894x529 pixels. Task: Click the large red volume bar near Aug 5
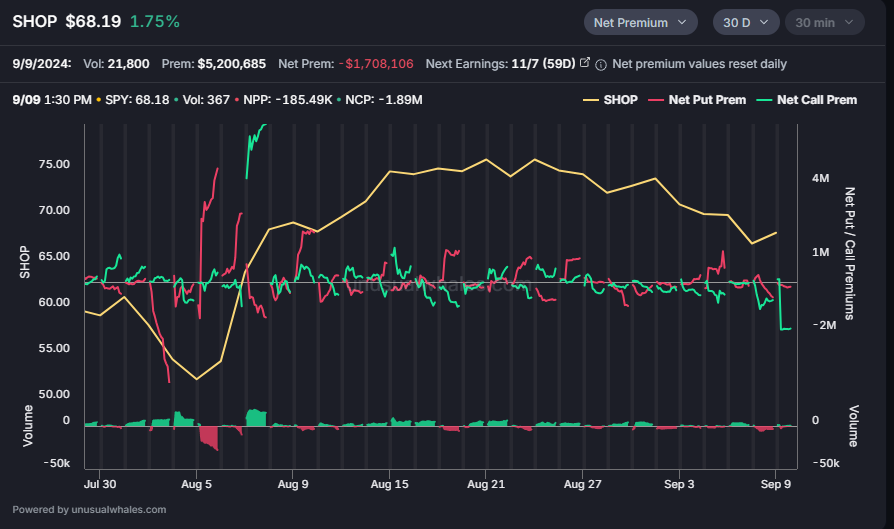(209, 437)
